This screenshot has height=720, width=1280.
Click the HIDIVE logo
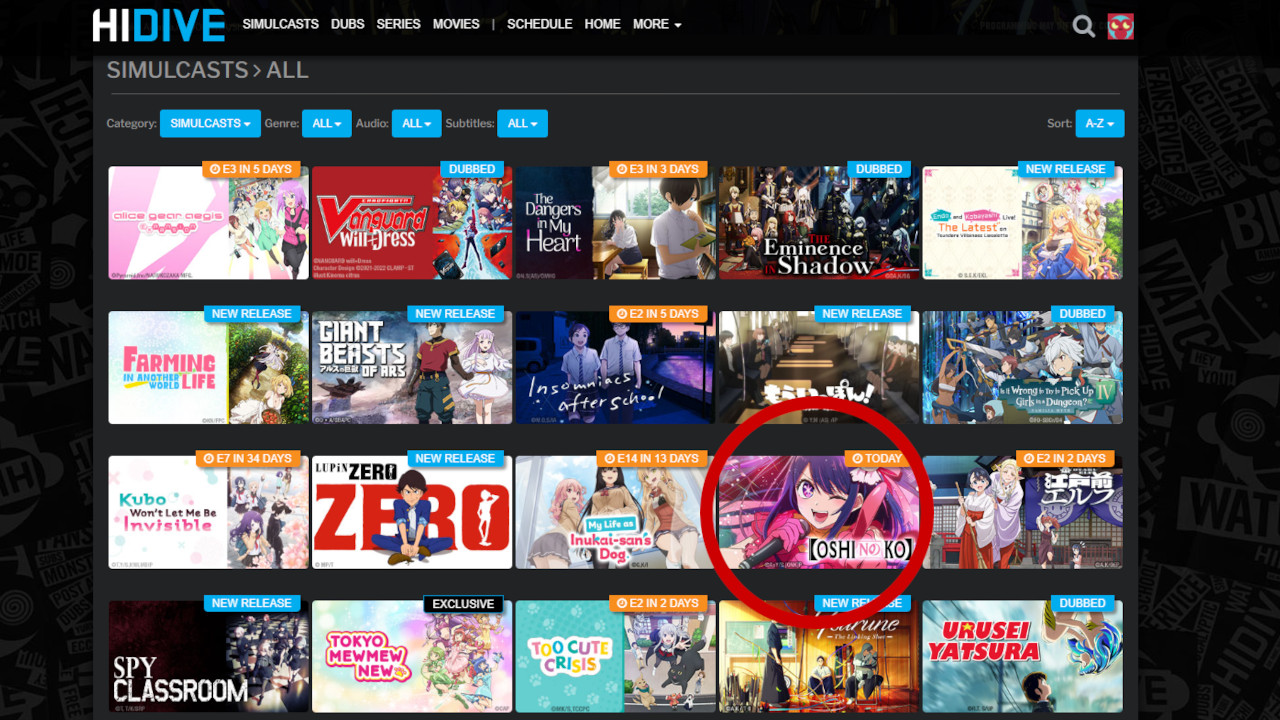tap(158, 25)
